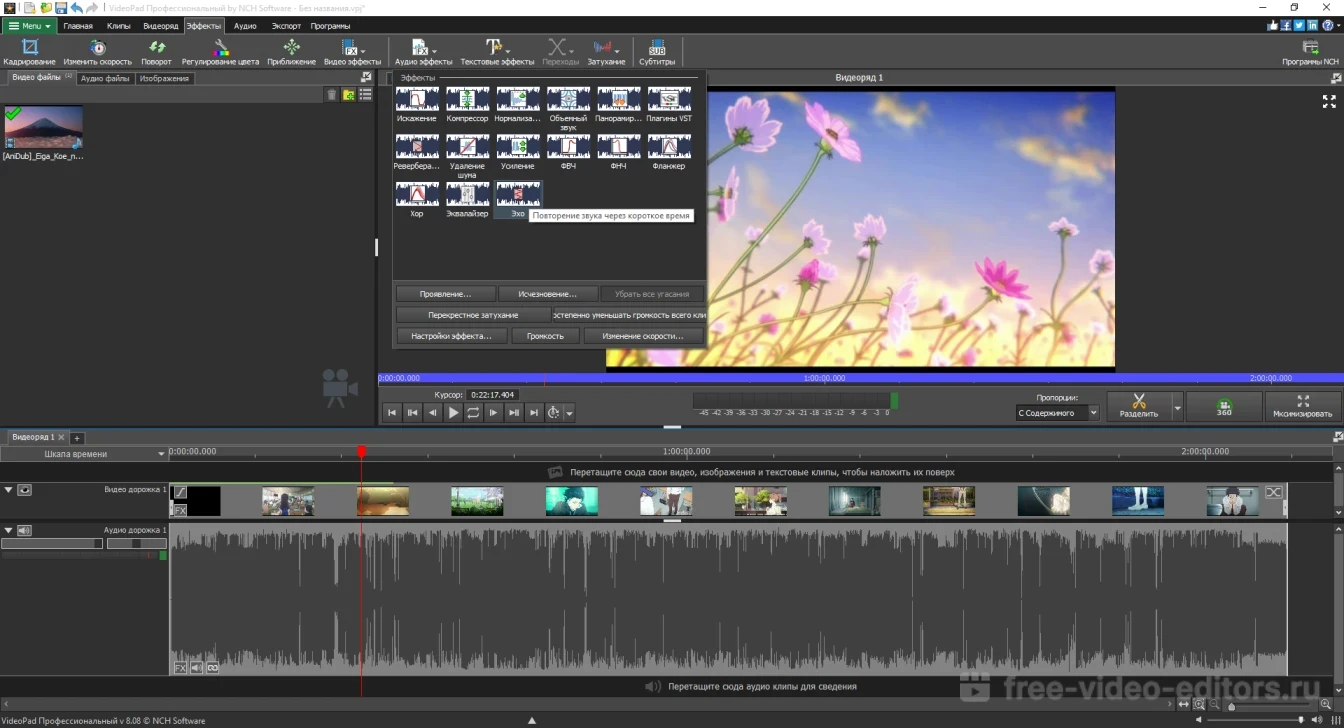1344x728 pixels.
Task: Collapse the Аудио дорожка 1 track triangle
Action: point(9,530)
